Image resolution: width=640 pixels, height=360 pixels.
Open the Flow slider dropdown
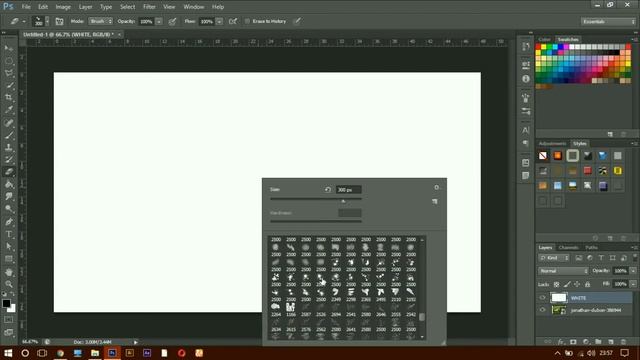coord(219,21)
